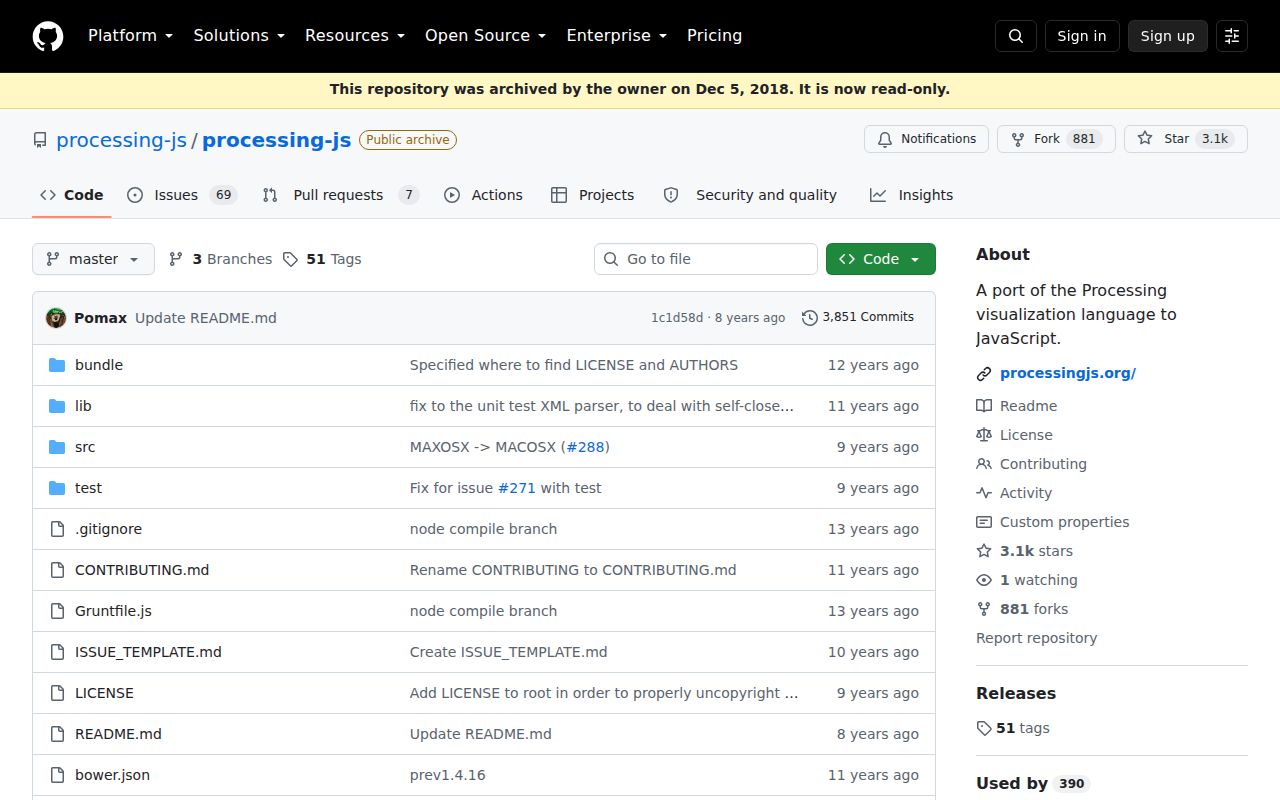1280x800 pixels.
Task: Click the link icon beside processingjs.org
Action: (x=984, y=374)
